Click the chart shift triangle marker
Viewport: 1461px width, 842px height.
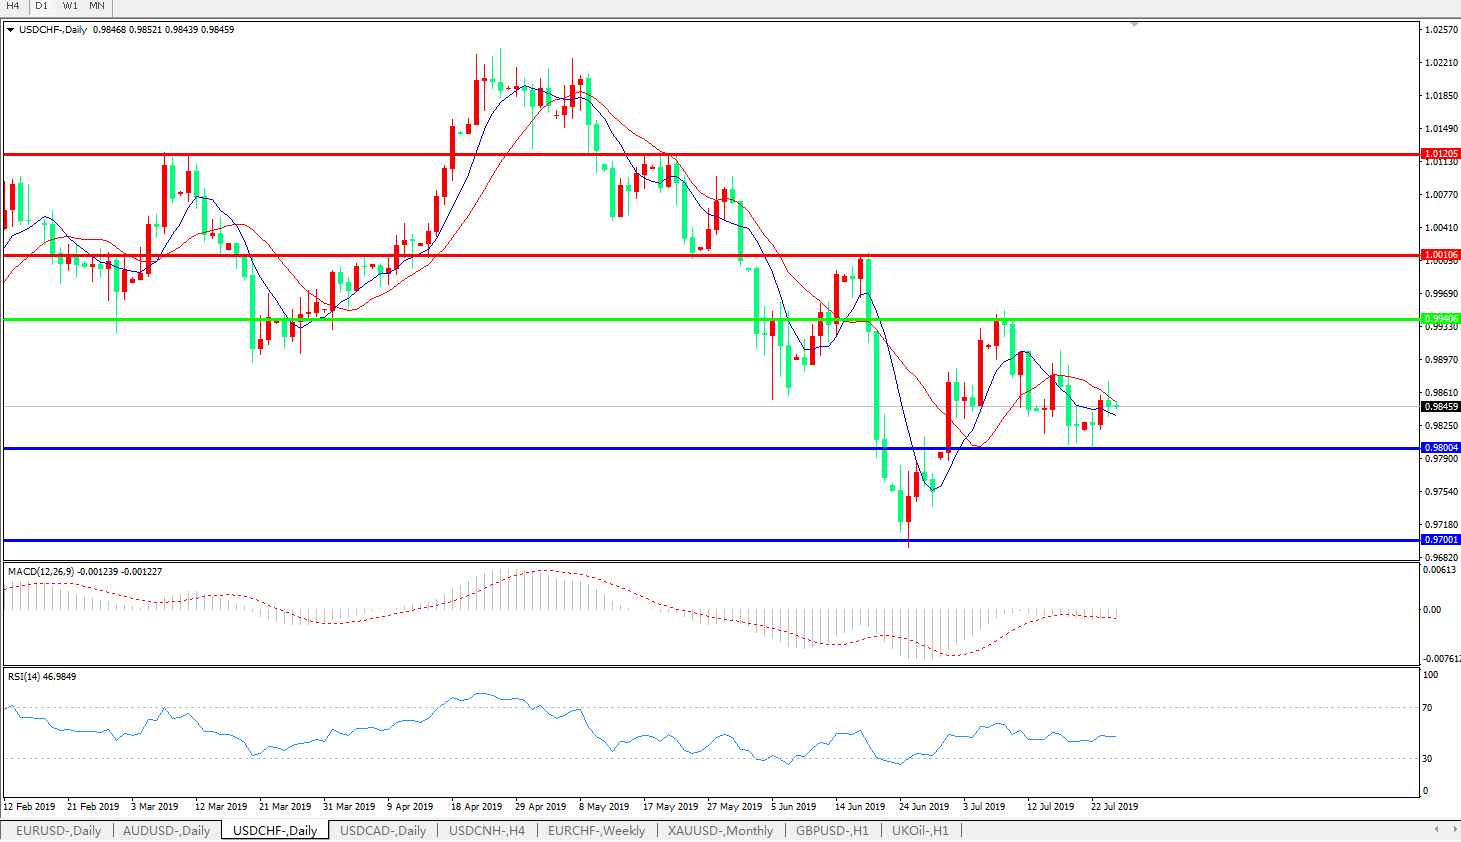coord(1134,24)
